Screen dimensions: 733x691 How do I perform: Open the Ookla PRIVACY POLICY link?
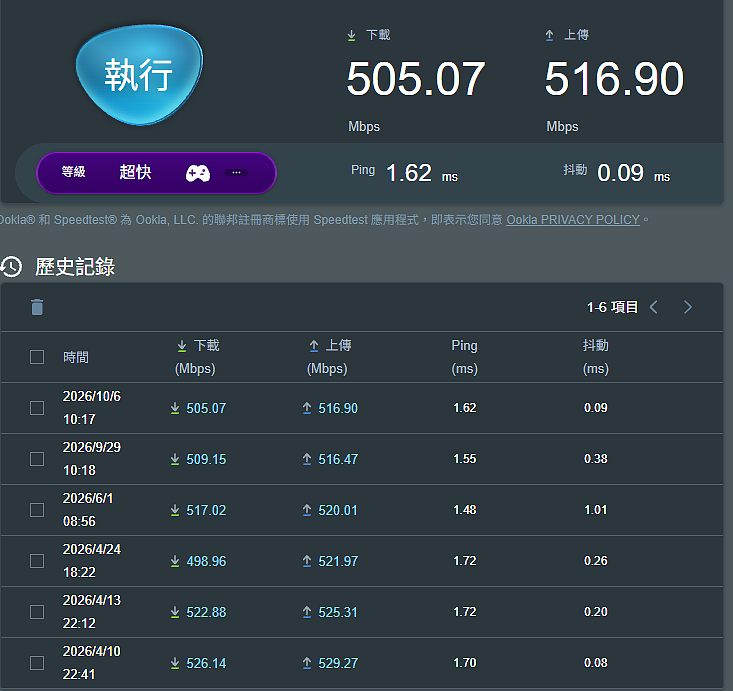pyautogui.click(x=573, y=220)
